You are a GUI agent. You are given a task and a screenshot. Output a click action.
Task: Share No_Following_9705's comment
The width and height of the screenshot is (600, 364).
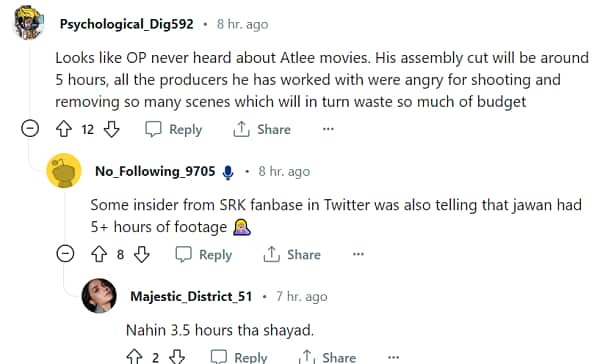292,255
